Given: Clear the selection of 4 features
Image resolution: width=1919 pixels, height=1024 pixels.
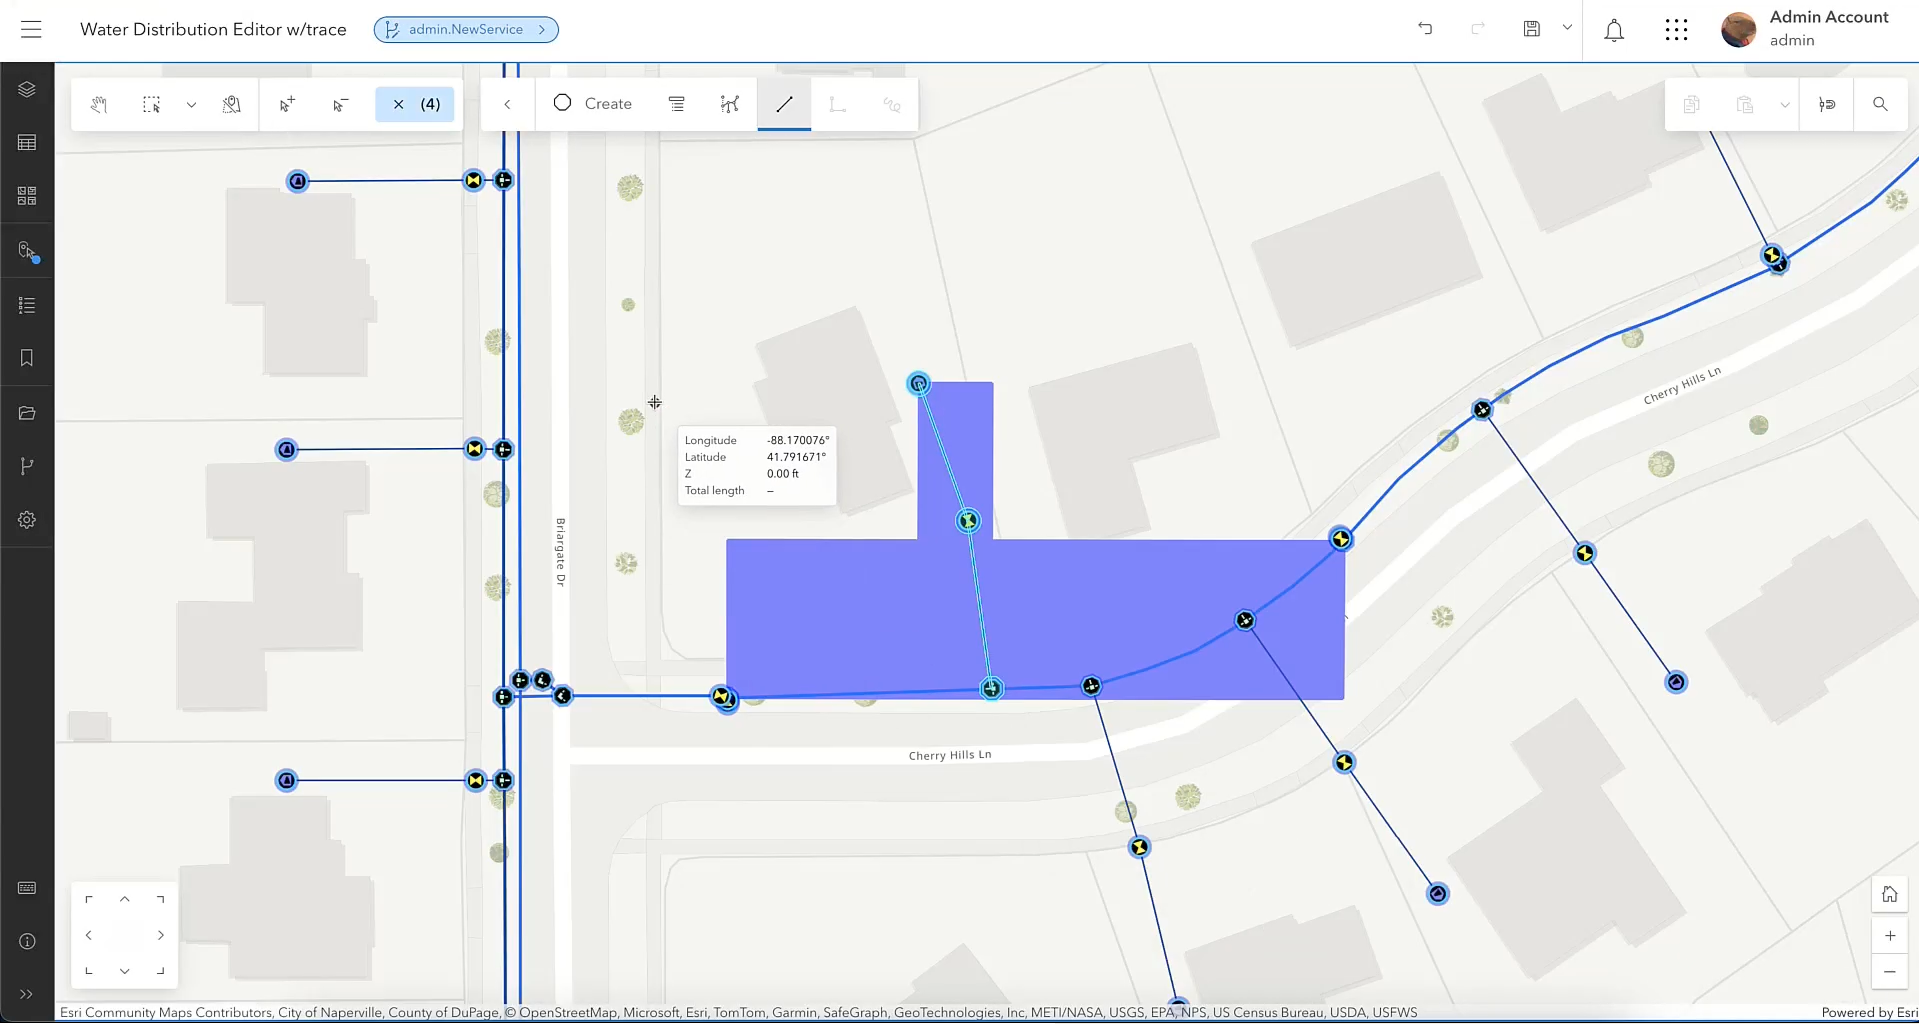Looking at the screenshot, I should (x=414, y=104).
